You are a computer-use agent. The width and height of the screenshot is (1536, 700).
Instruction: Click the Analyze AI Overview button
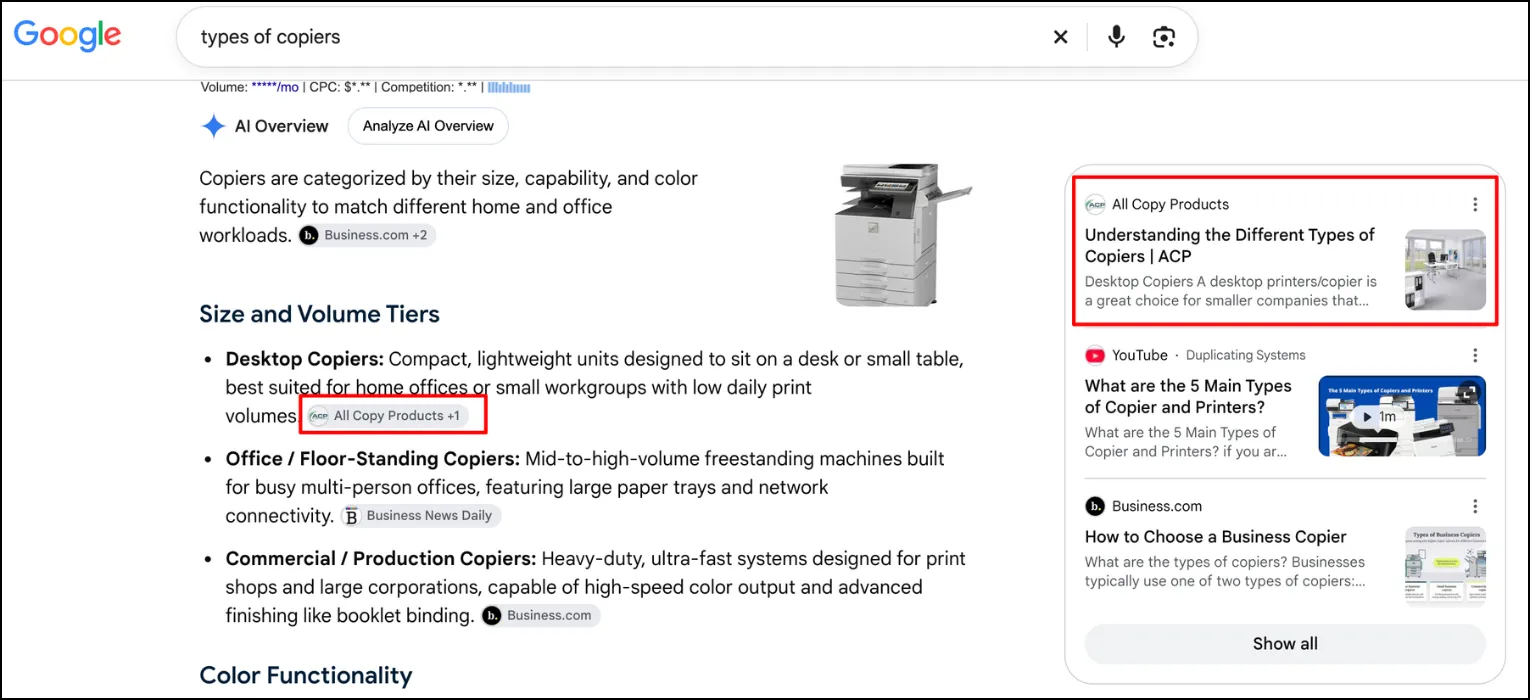pos(428,126)
